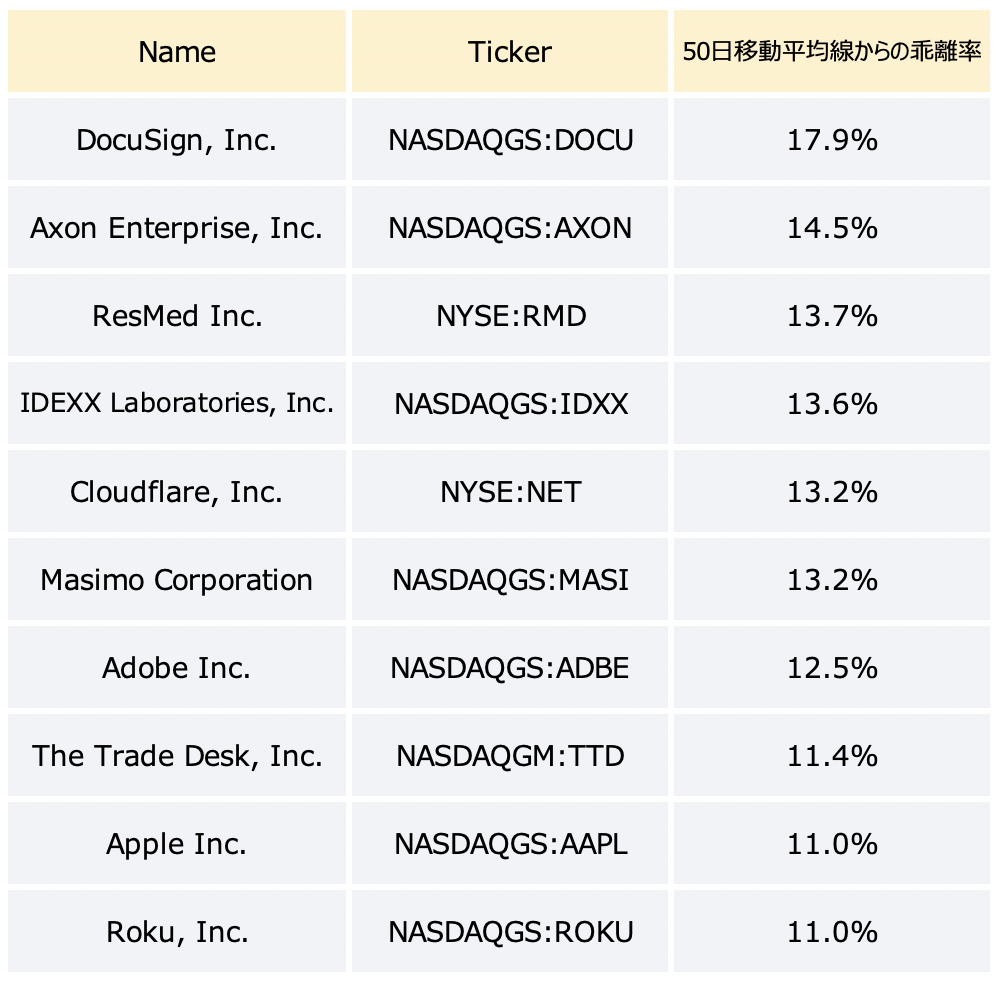
Task: Select the 11.4% value cell
Action: [832, 755]
